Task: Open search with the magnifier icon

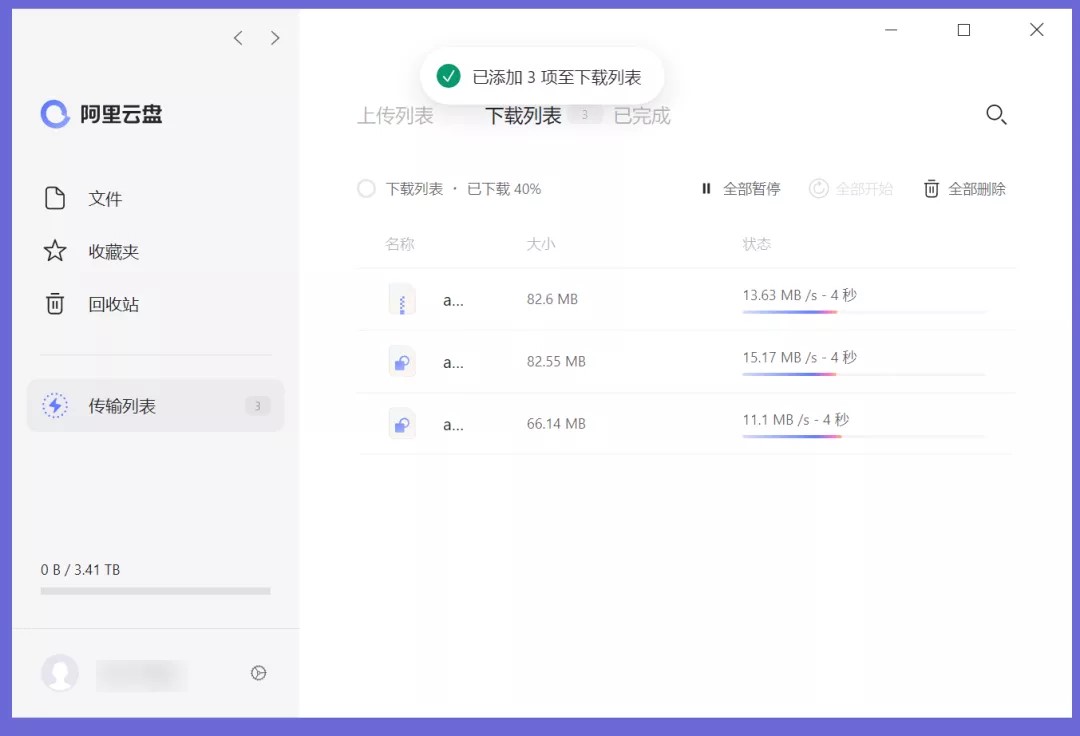Action: pos(996,115)
